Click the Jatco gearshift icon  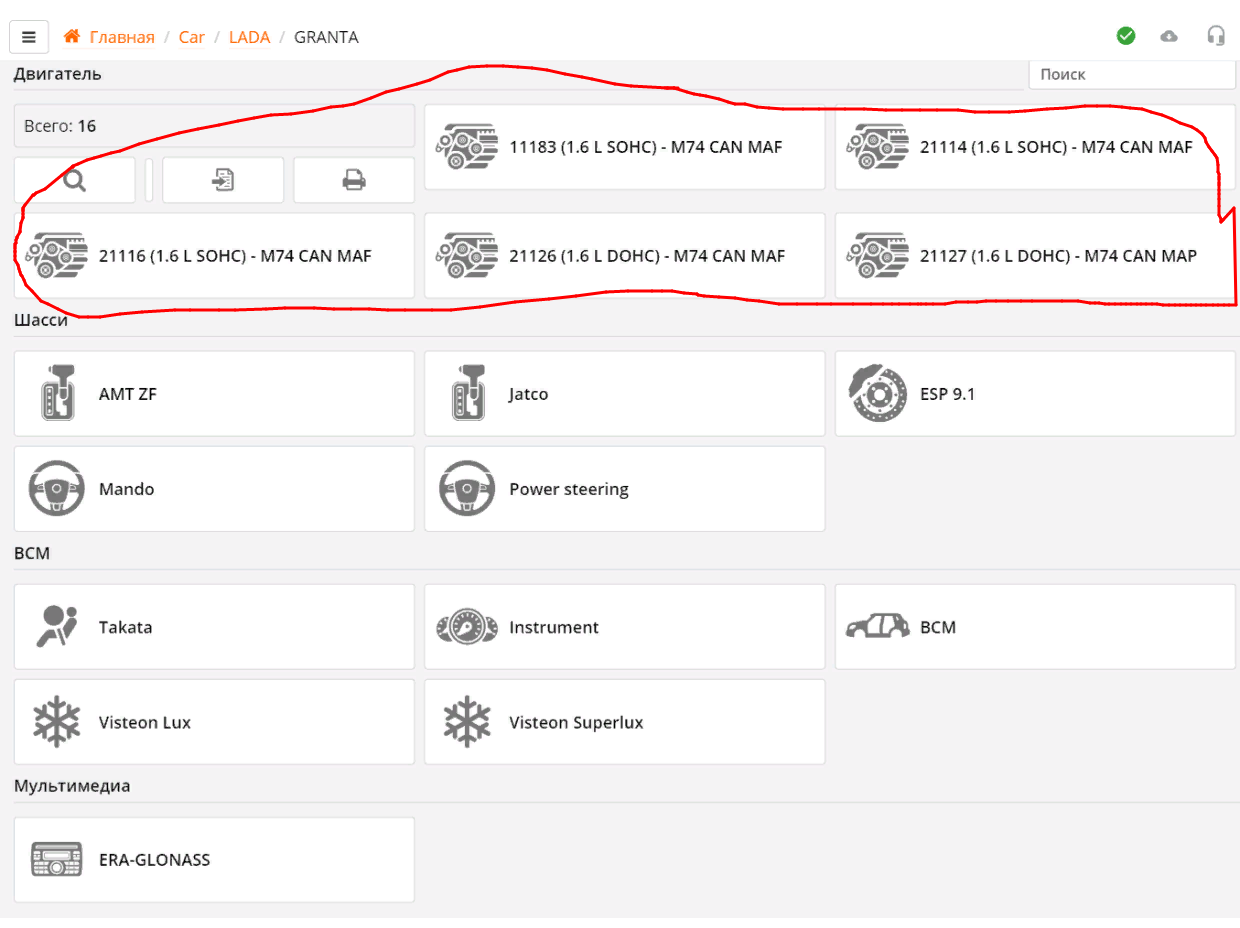click(x=467, y=393)
